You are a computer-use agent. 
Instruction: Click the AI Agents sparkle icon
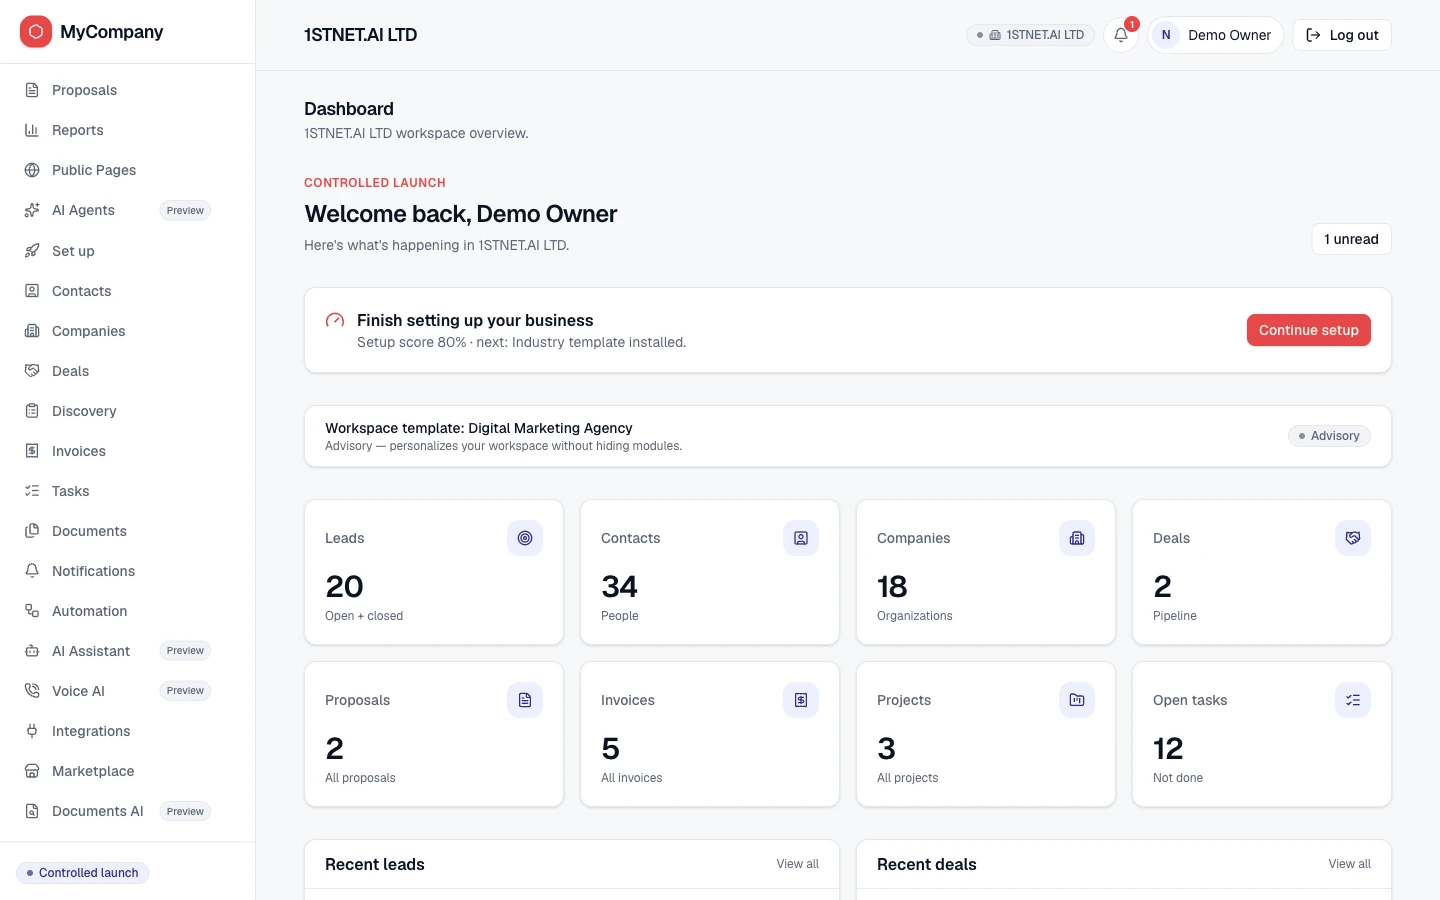(32, 210)
